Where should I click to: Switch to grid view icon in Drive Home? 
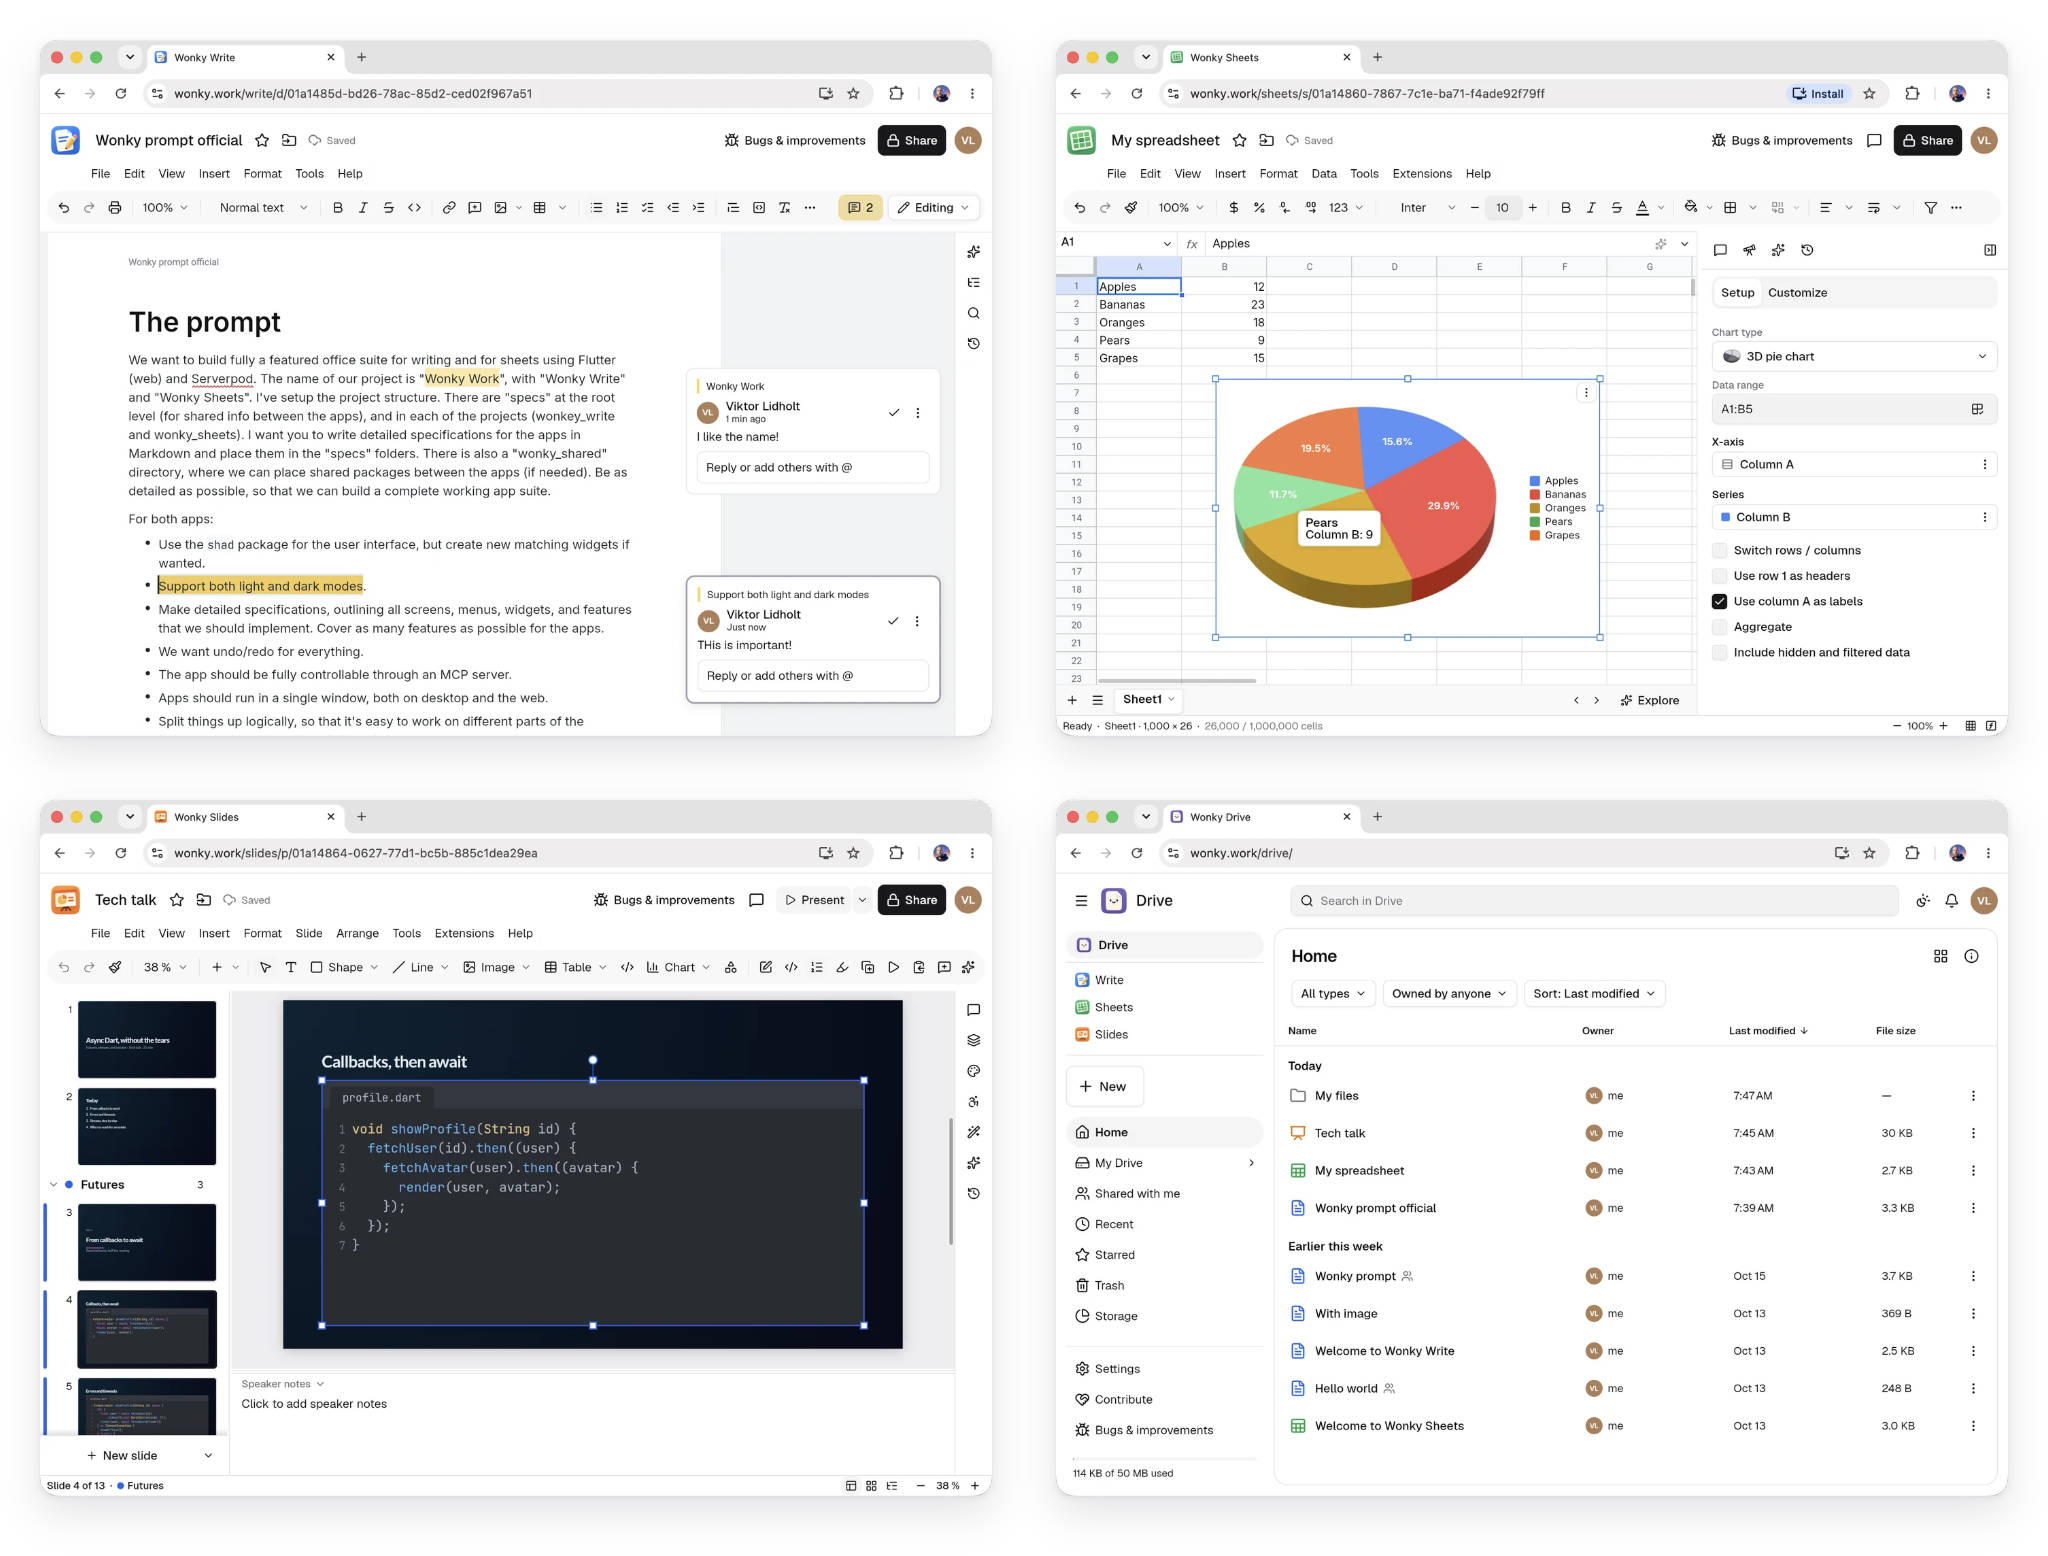(1940, 956)
